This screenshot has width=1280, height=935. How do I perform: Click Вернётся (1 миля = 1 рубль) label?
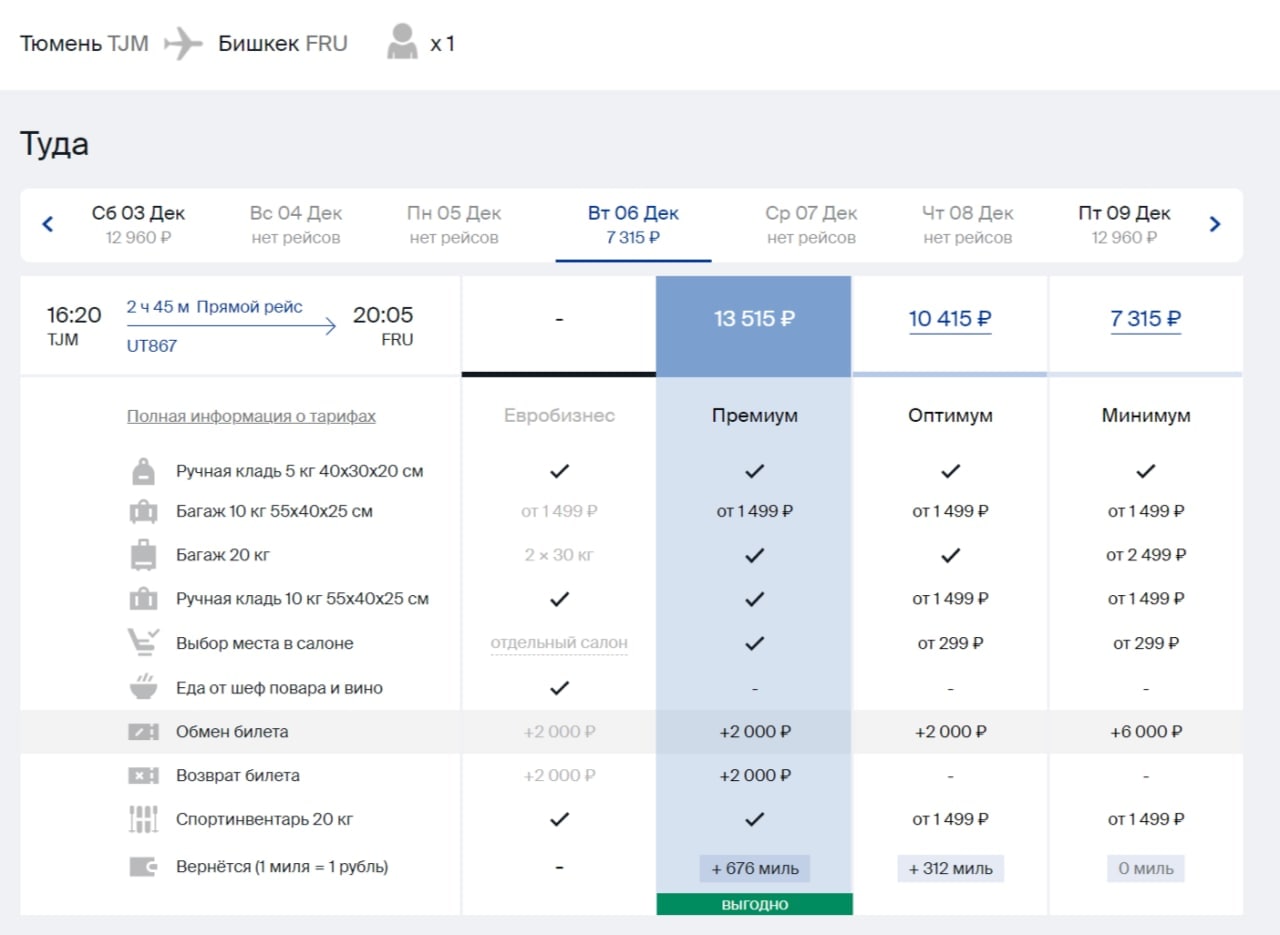282,867
